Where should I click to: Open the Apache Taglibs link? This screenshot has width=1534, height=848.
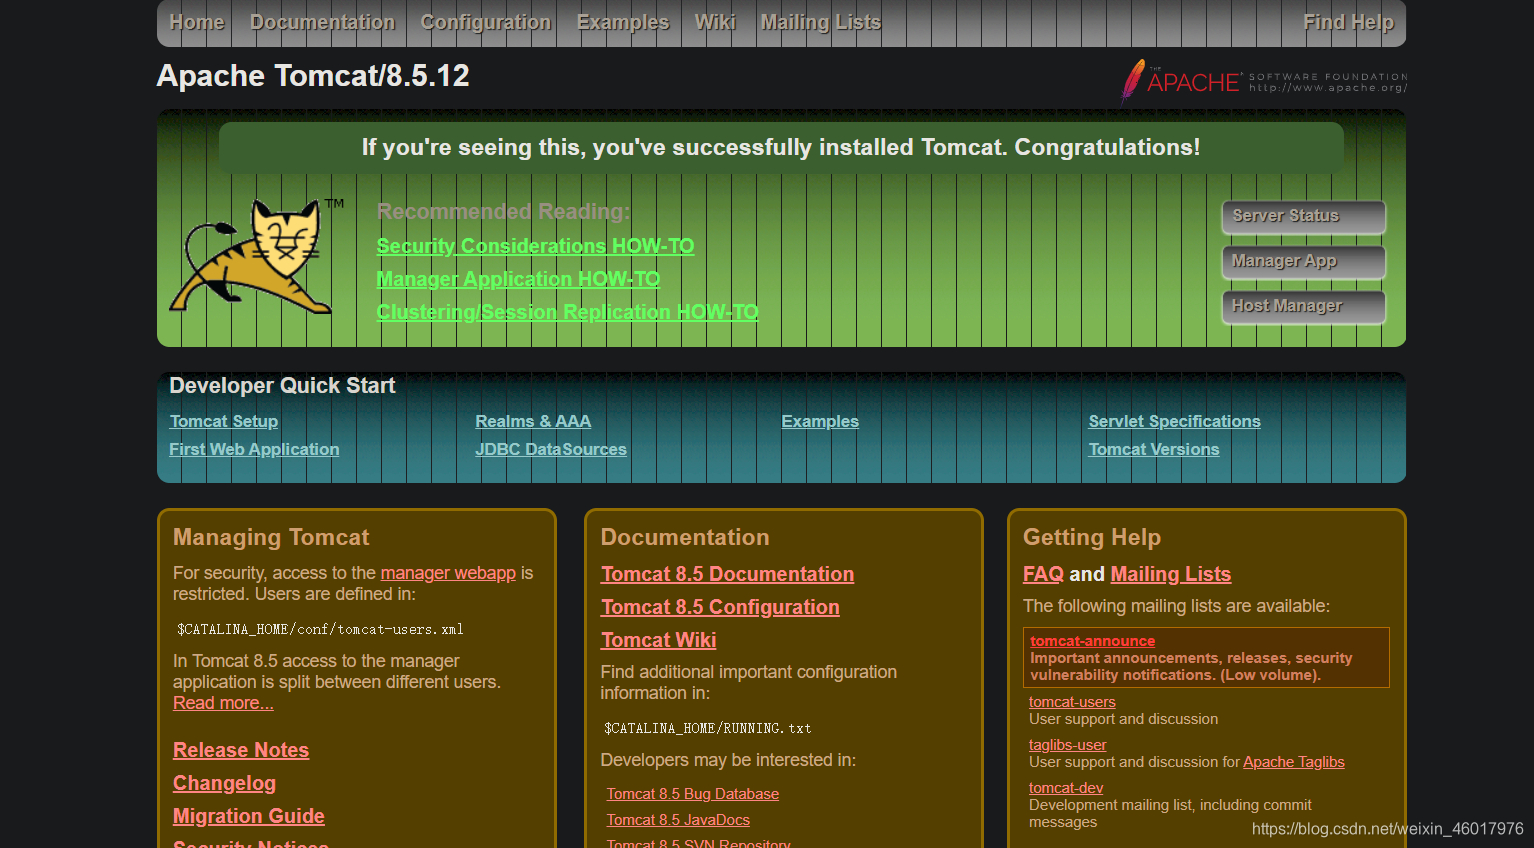(x=1293, y=762)
